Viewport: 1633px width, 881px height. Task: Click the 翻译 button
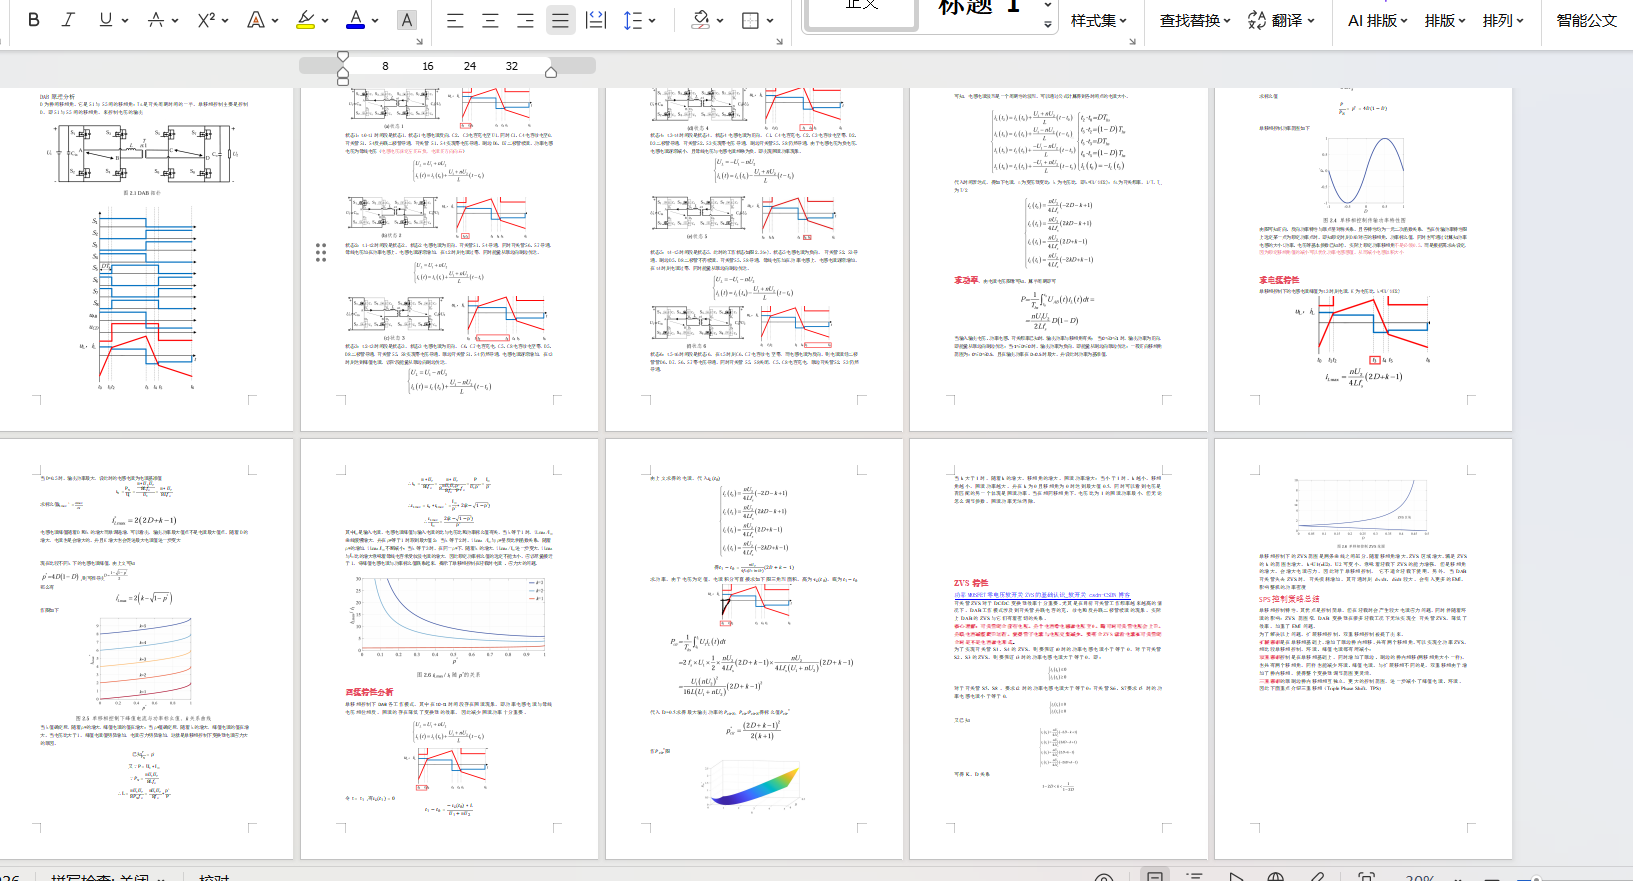(1281, 20)
